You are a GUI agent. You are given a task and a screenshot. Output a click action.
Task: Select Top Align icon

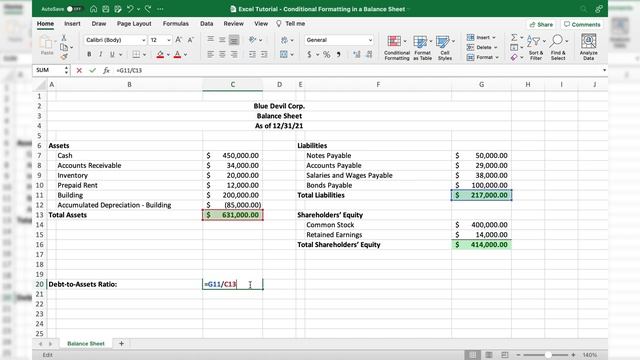click(211, 40)
